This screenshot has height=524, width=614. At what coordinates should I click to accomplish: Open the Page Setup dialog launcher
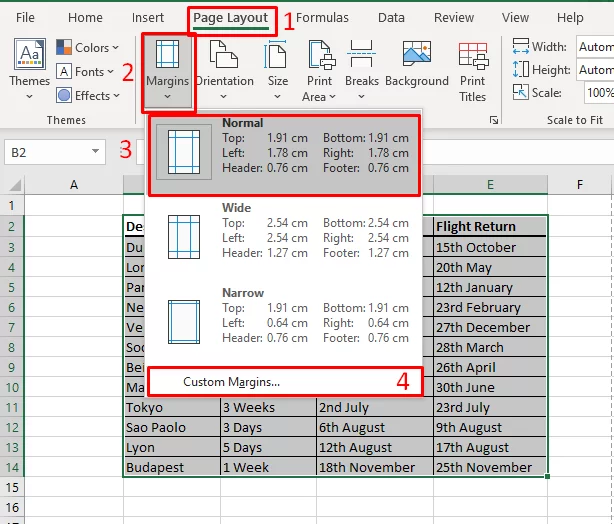coord(494,120)
